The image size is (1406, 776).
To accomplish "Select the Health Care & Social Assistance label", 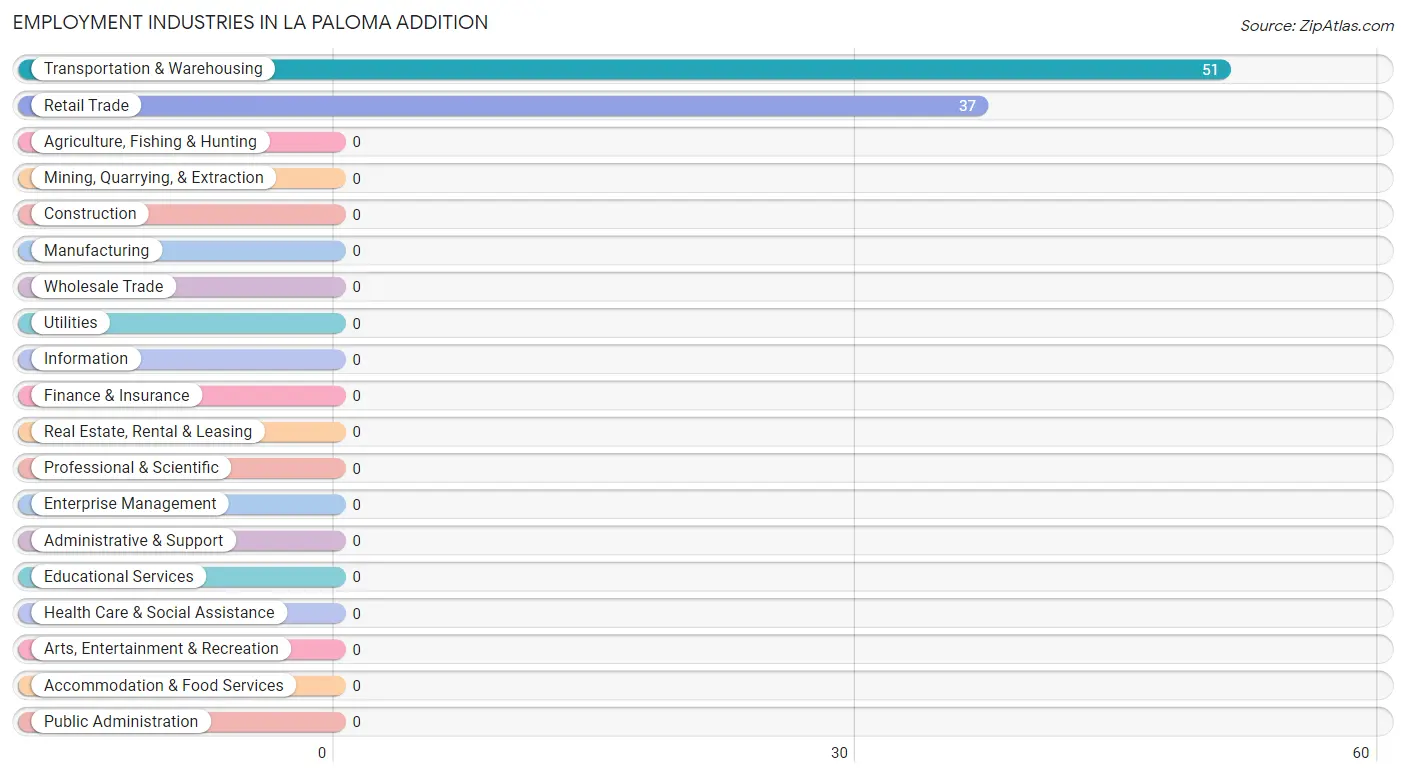I will click(159, 613).
